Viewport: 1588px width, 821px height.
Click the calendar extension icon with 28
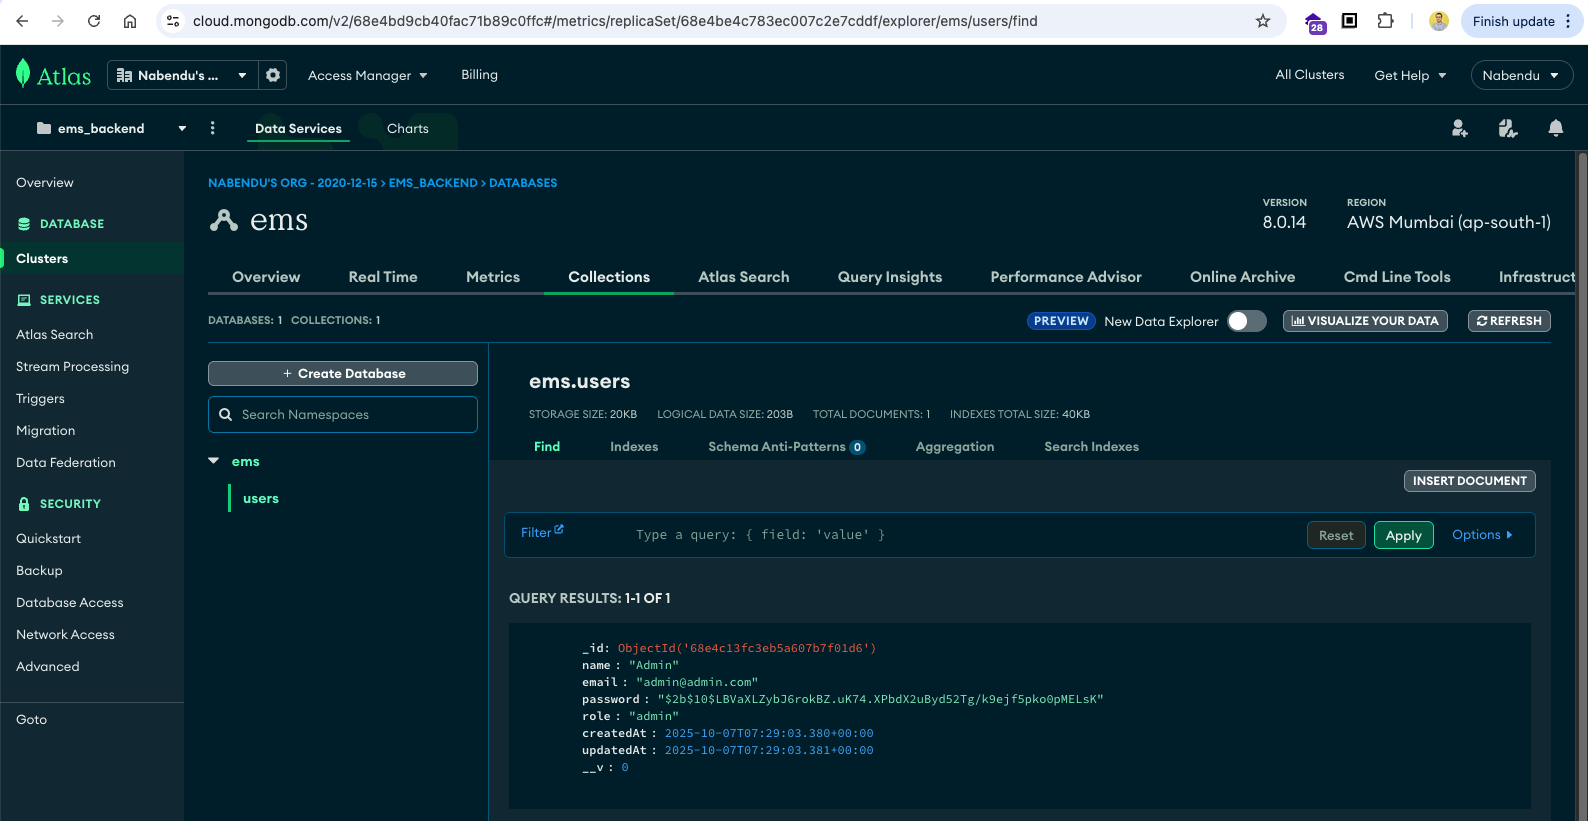pyautogui.click(x=1316, y=22)
